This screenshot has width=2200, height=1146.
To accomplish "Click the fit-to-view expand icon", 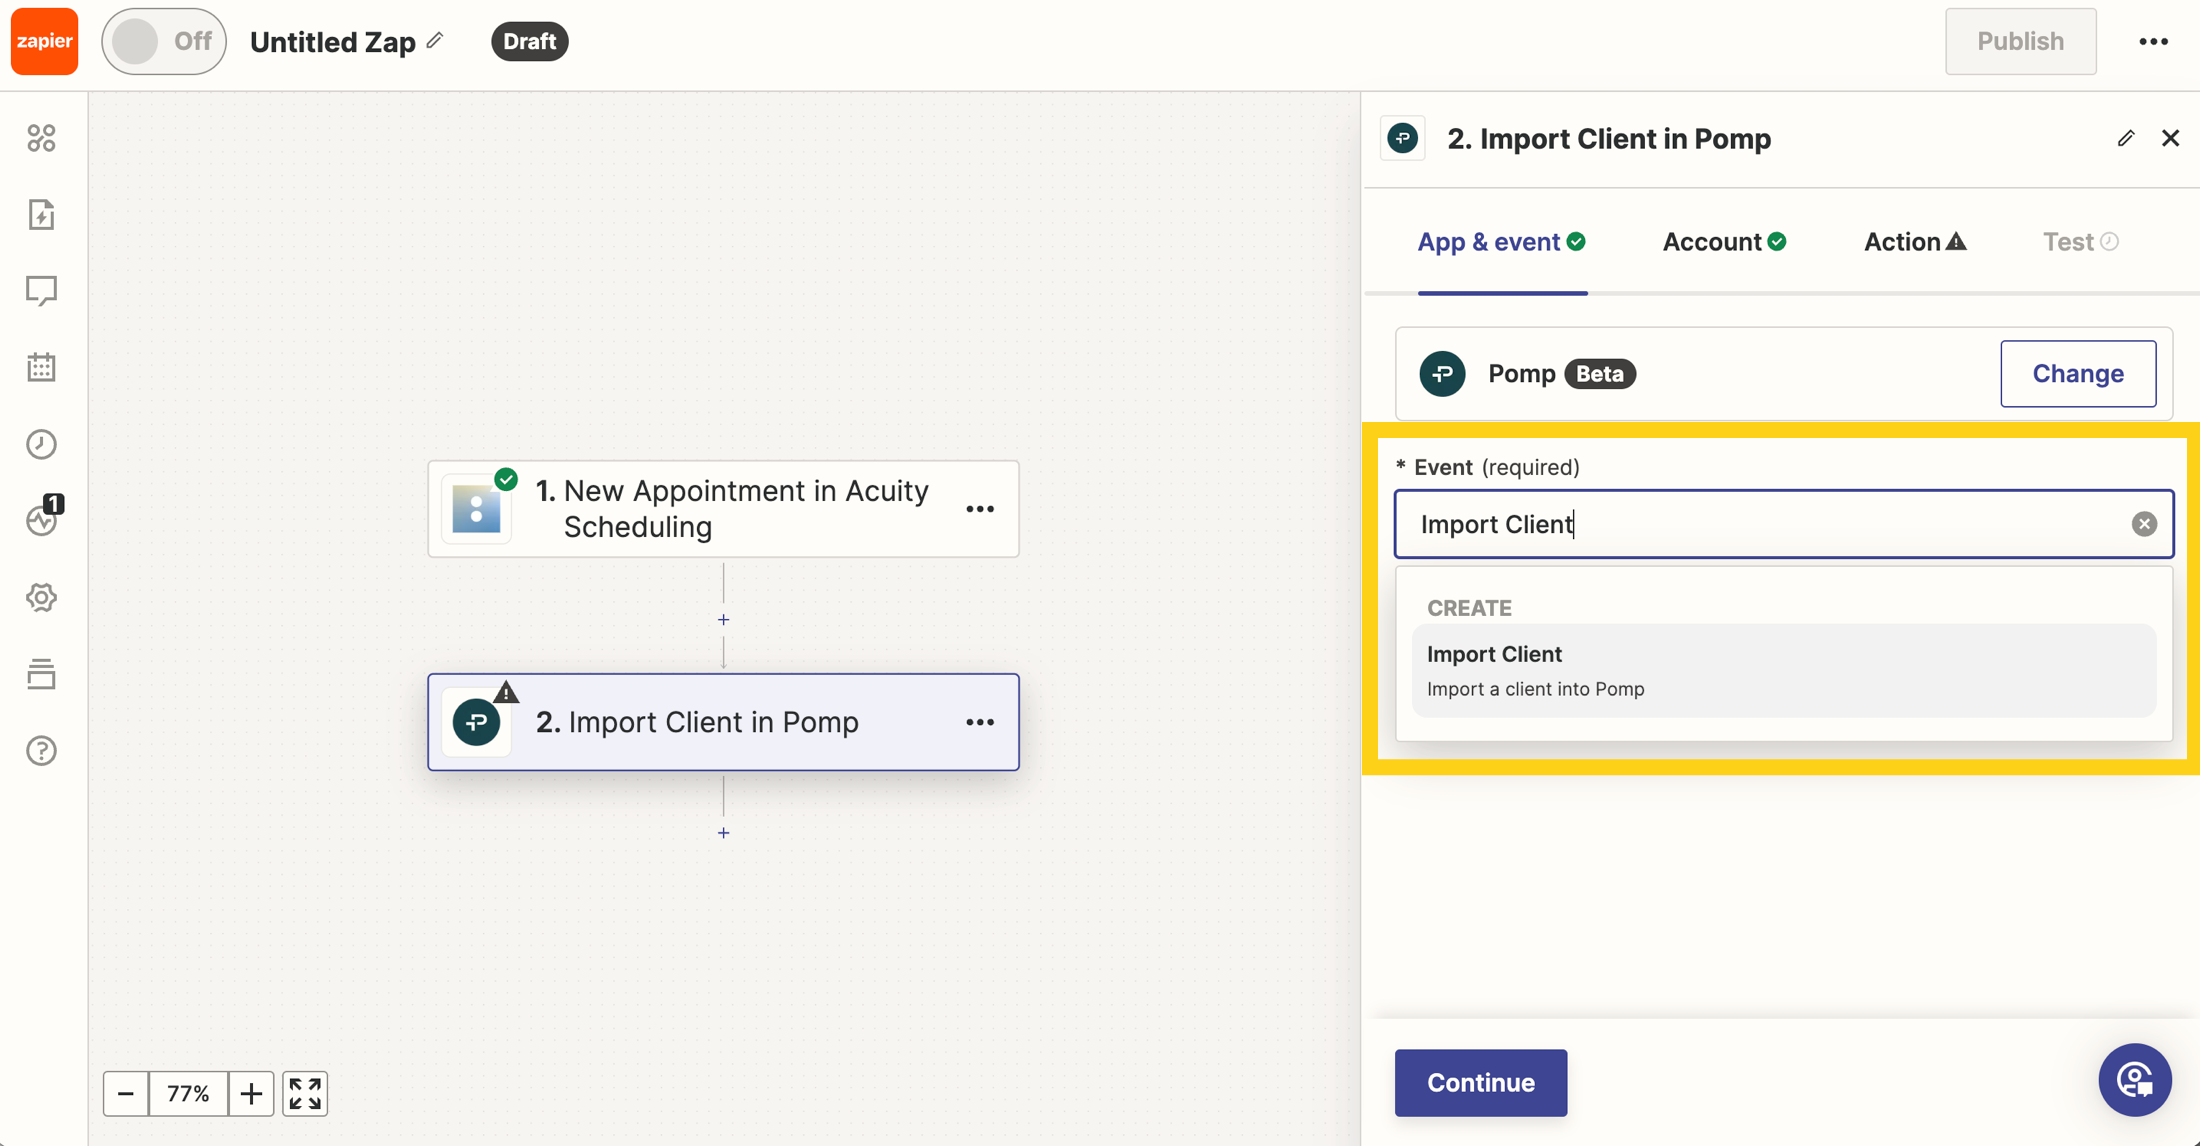I will 305,1093.
